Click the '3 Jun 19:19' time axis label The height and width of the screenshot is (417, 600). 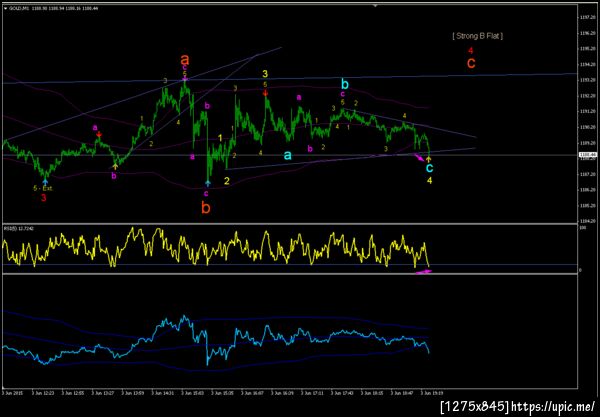[x=431, y=393]
